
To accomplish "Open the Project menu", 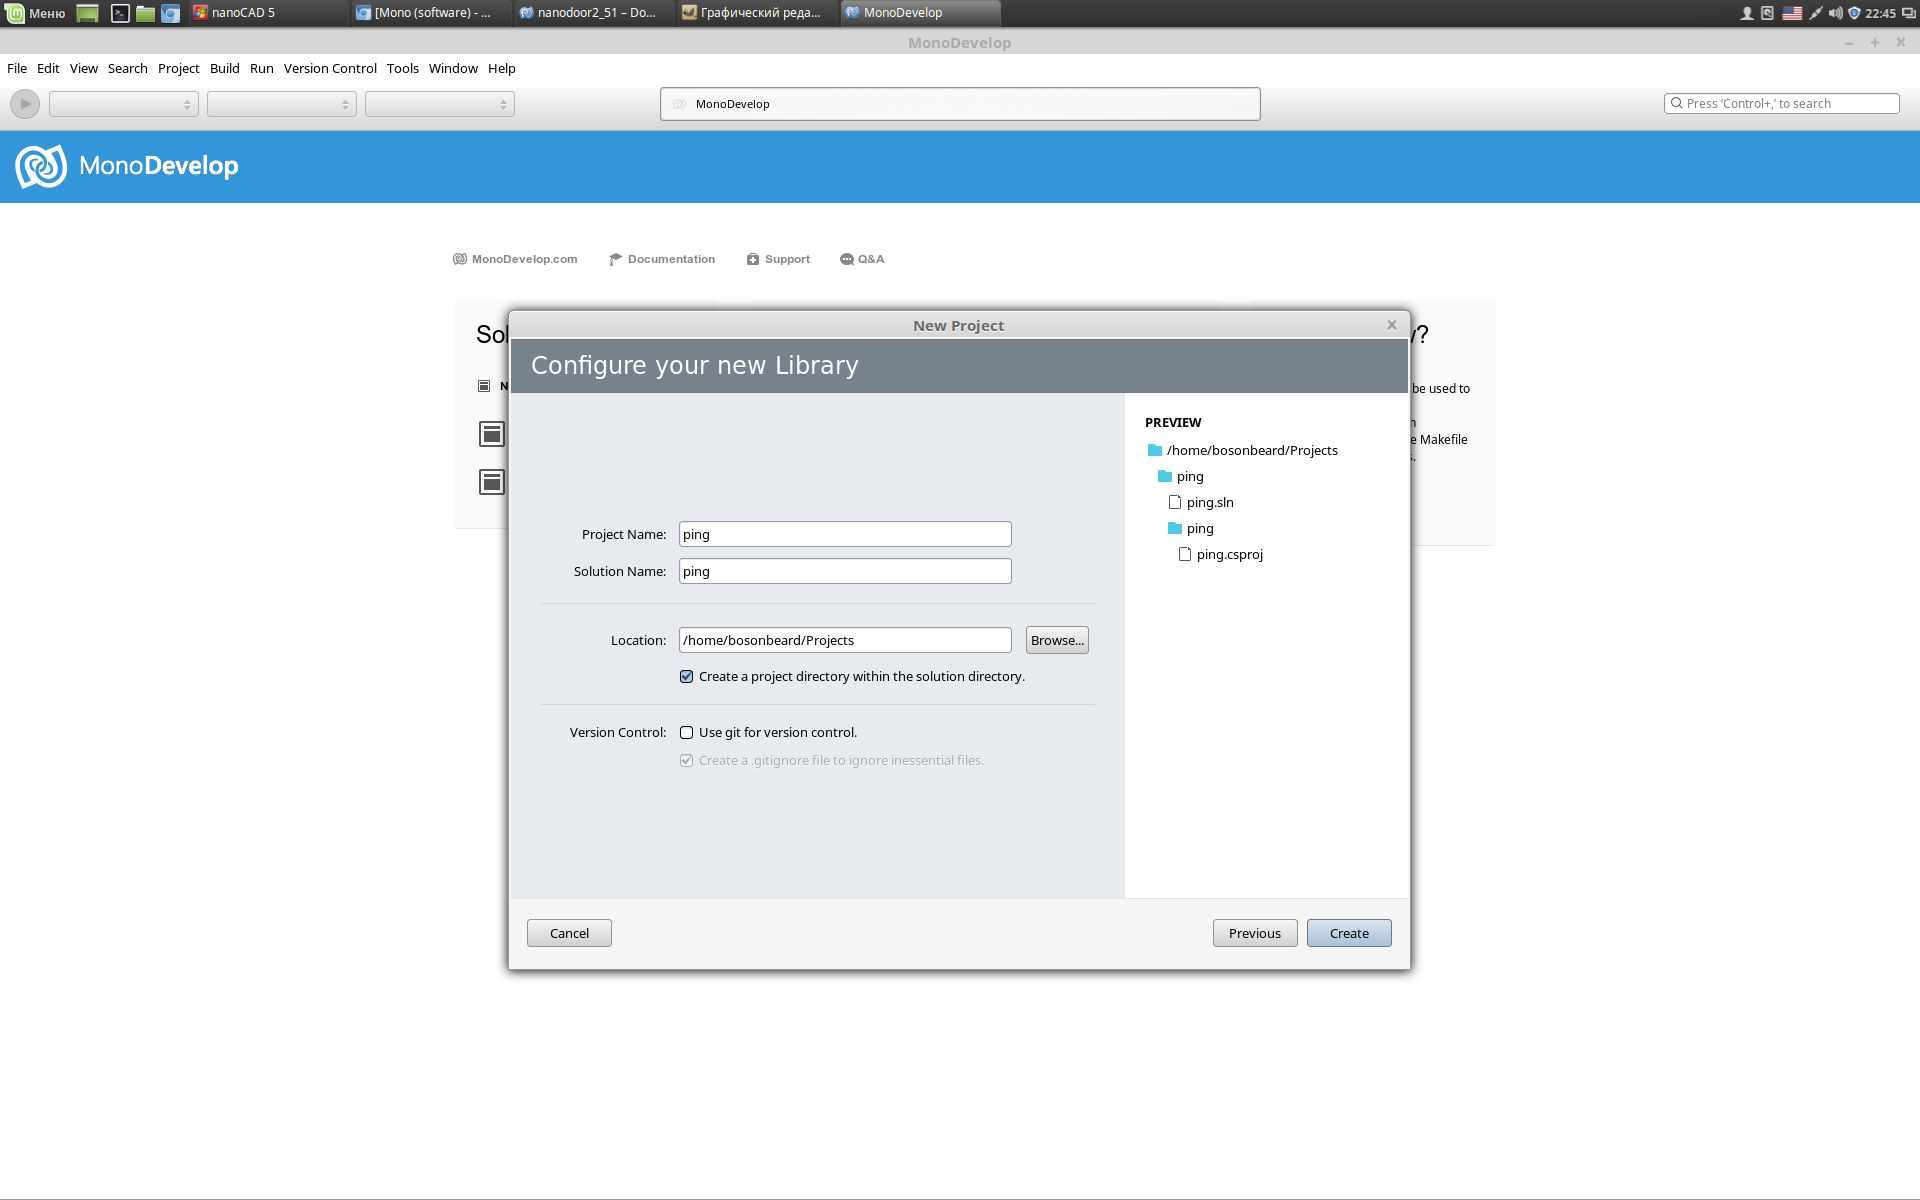I will 179,68.
